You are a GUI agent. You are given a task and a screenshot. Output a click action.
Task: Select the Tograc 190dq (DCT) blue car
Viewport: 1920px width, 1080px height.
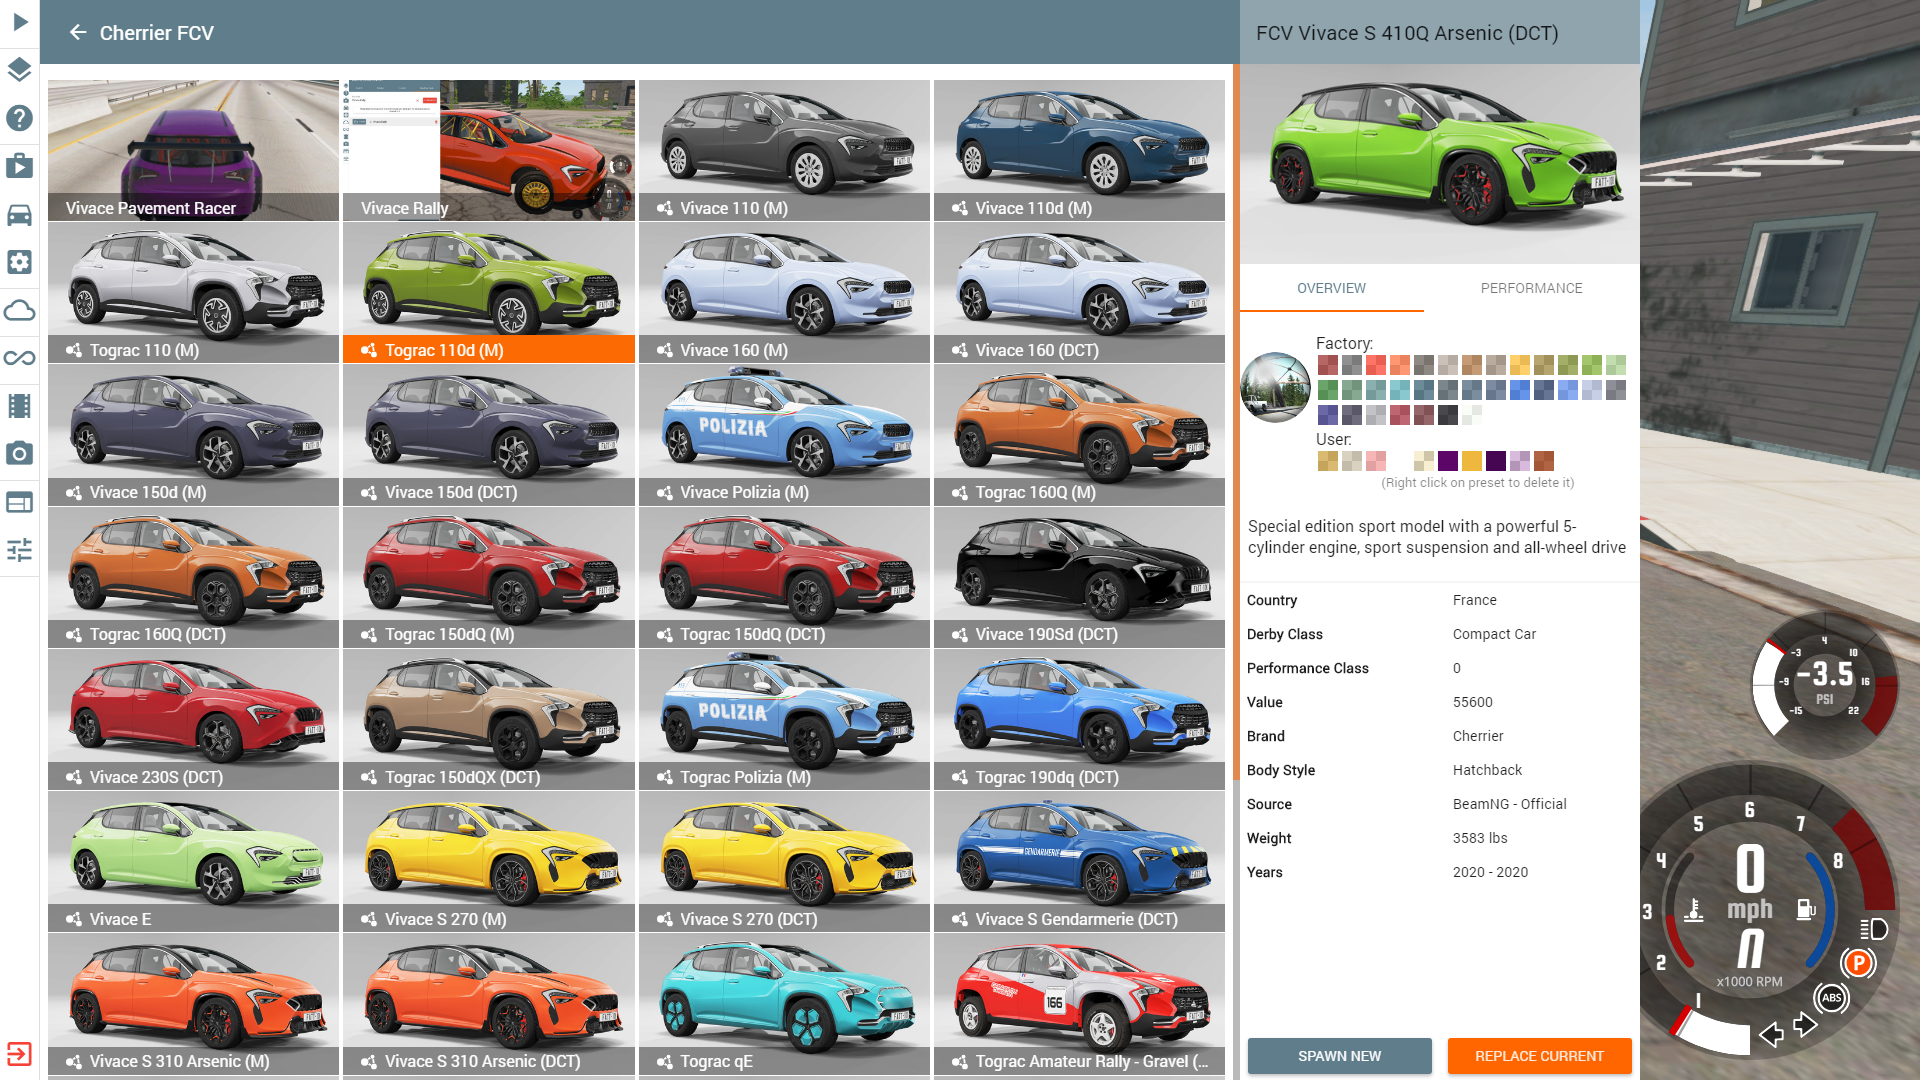[x=1079, y=719]
